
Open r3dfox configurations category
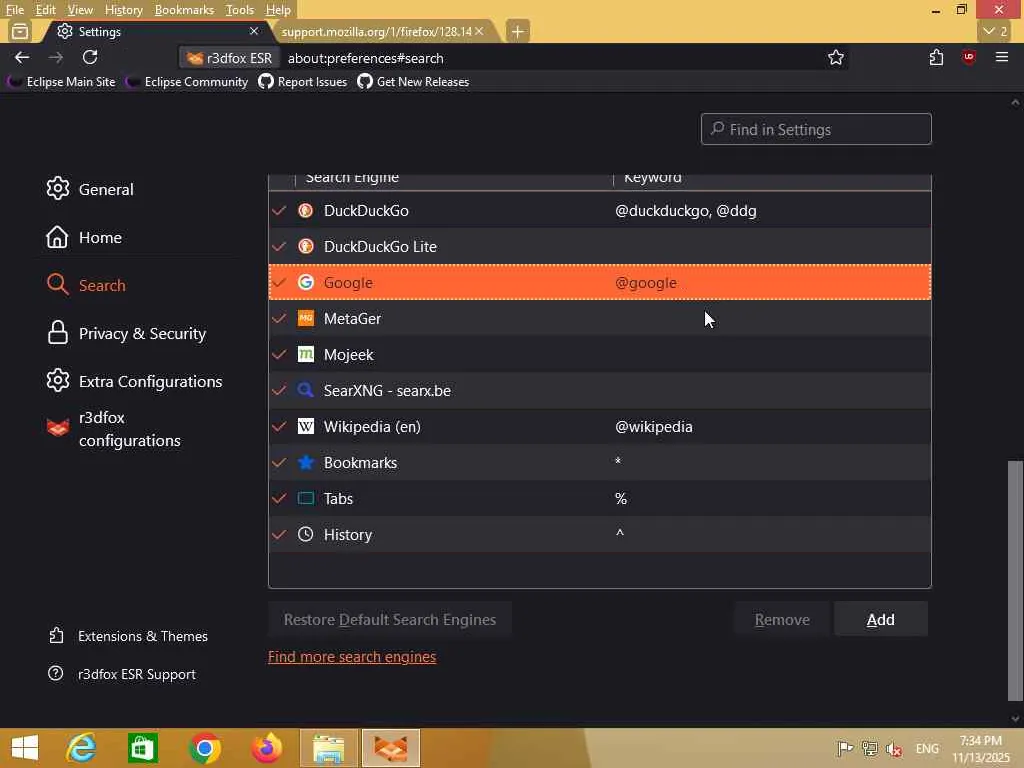114,428
